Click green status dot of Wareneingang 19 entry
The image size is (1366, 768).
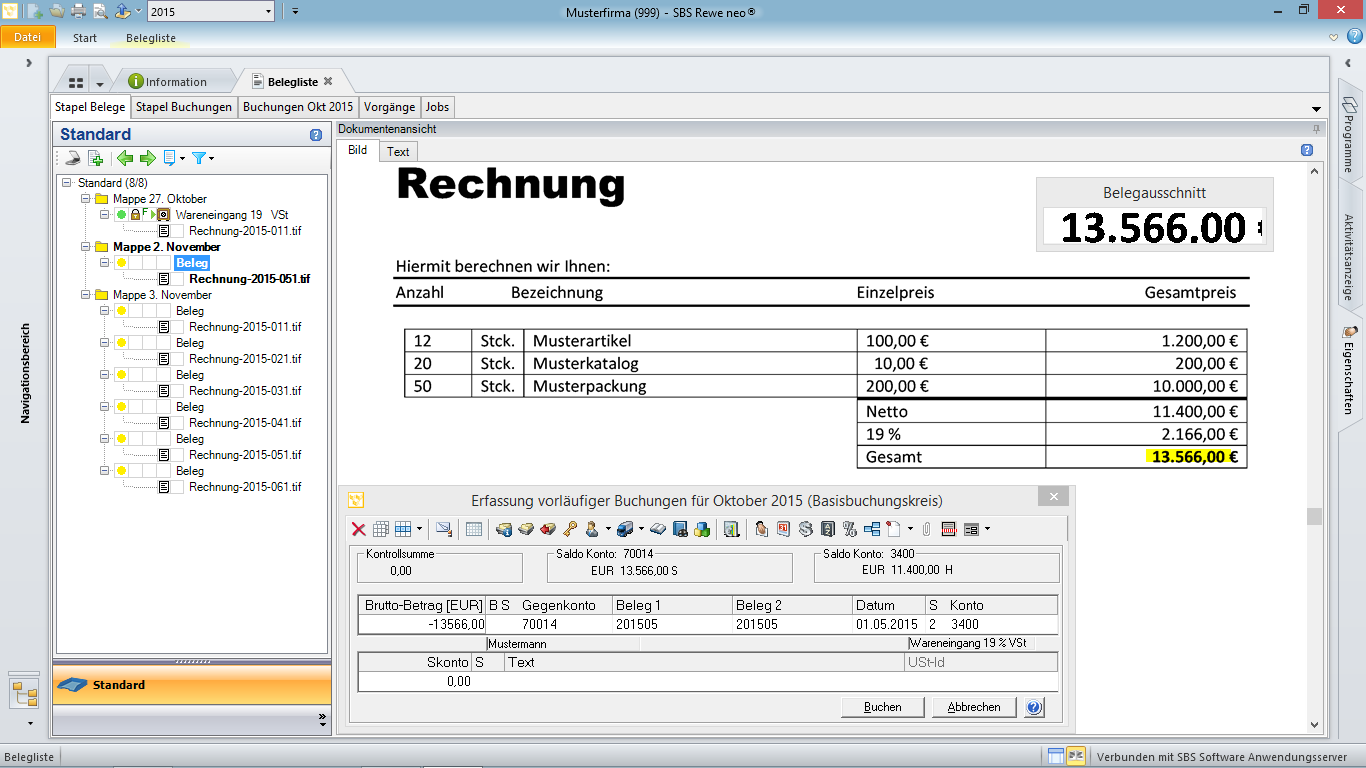(x=121, y=215)
